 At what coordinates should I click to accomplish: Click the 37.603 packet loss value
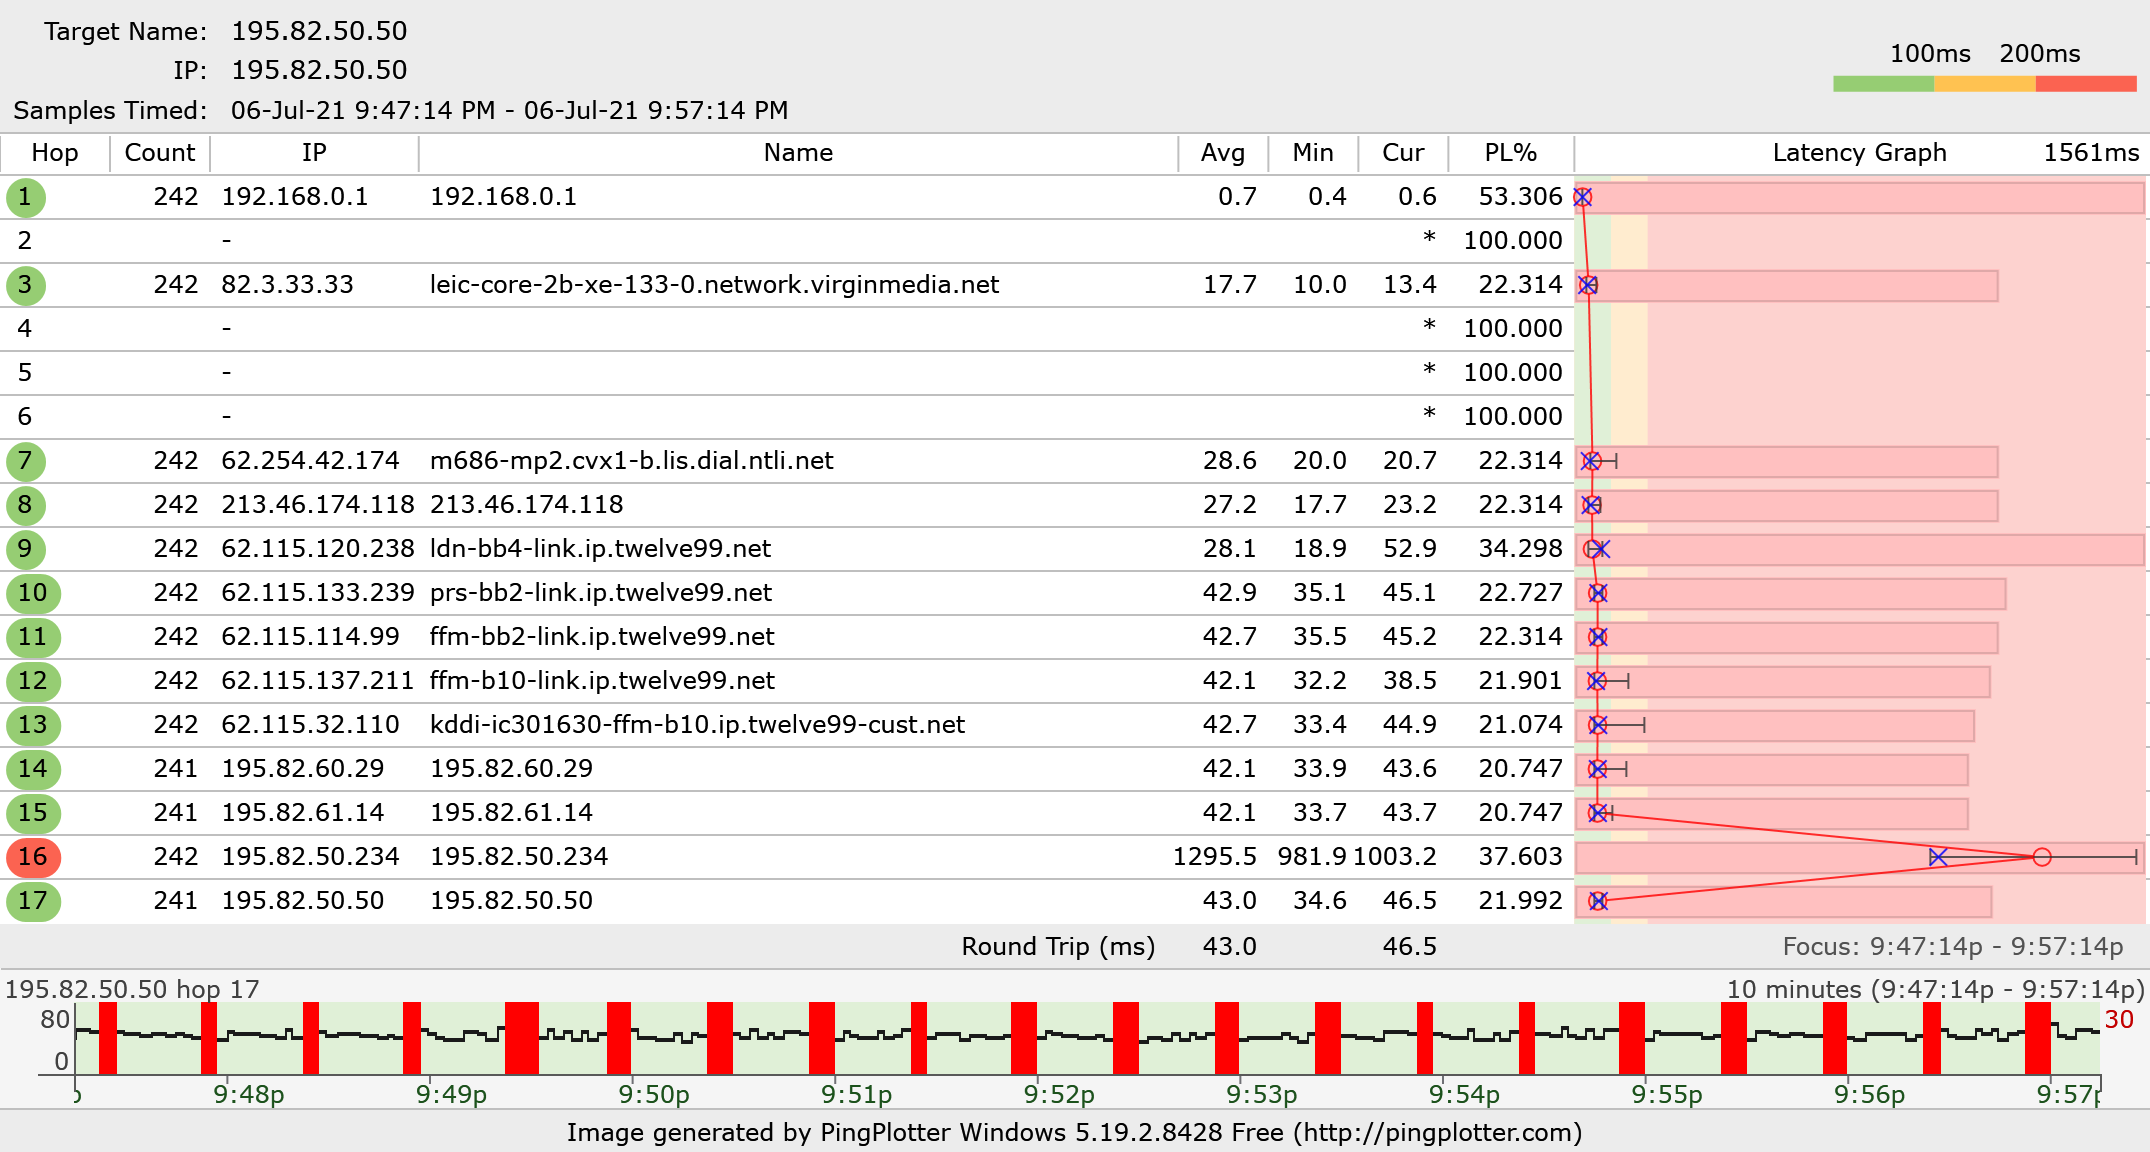[1520, 857]
